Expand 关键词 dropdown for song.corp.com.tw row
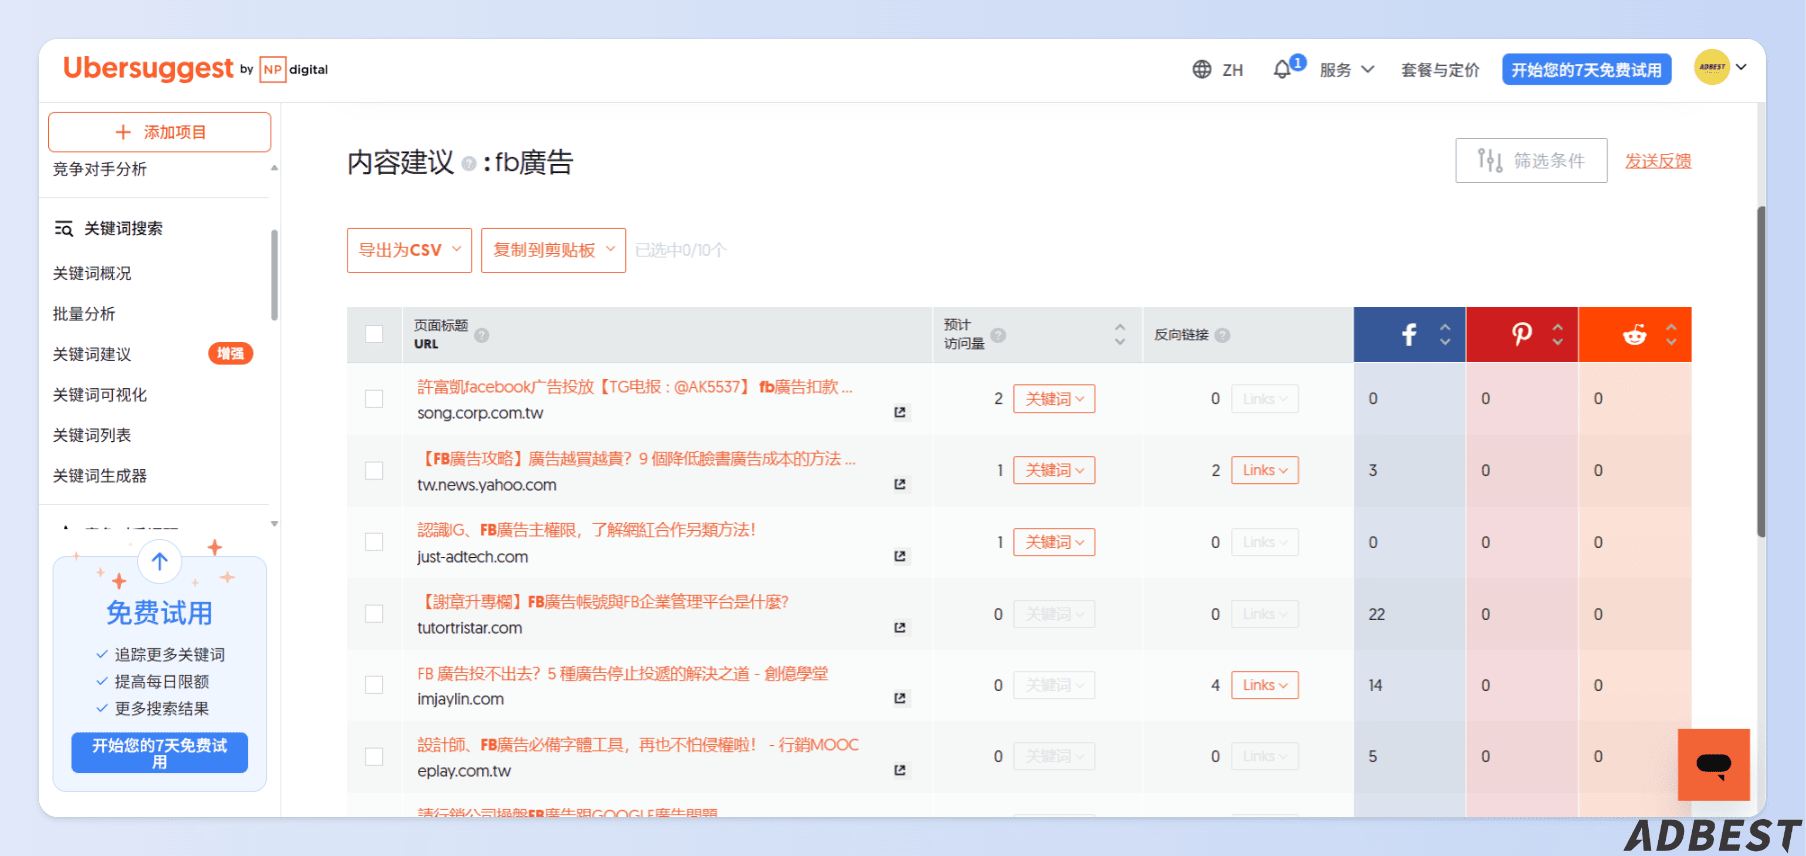 [x=1054, y=398]
